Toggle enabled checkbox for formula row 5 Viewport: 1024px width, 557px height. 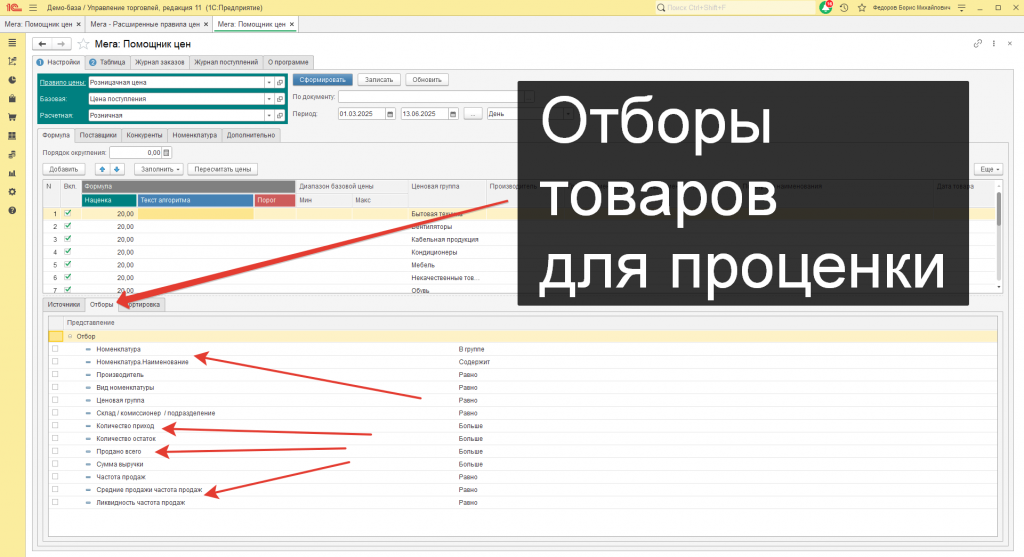[68, 264]
